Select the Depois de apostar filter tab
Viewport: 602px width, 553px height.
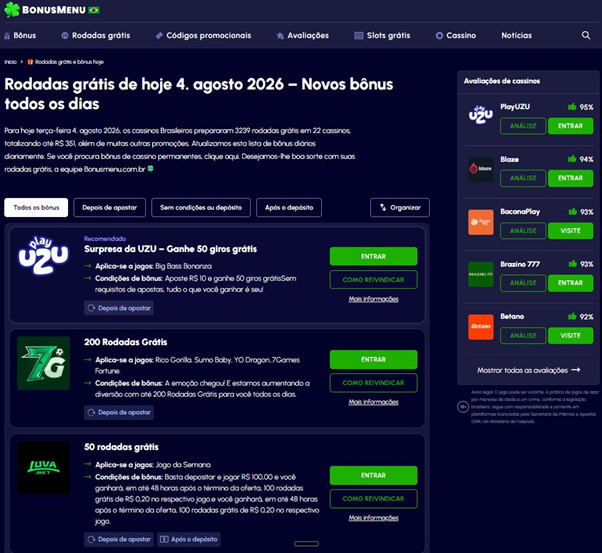coord(109,207)
